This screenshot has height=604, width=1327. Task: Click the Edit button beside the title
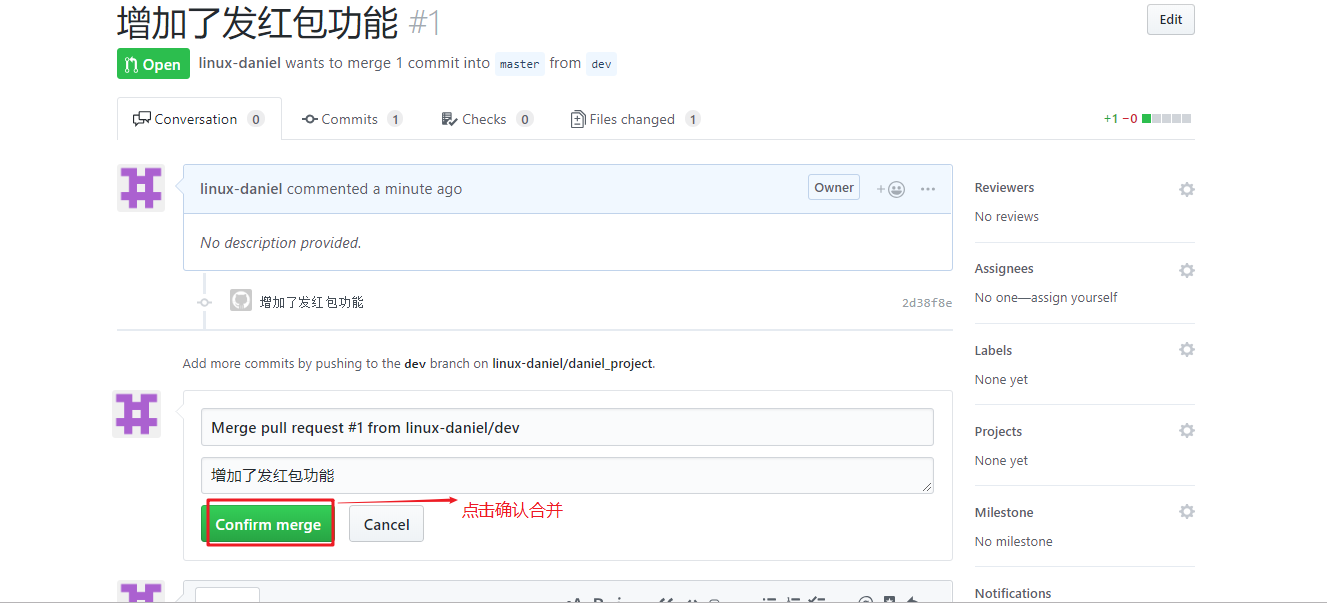(x=1170, y=19)
